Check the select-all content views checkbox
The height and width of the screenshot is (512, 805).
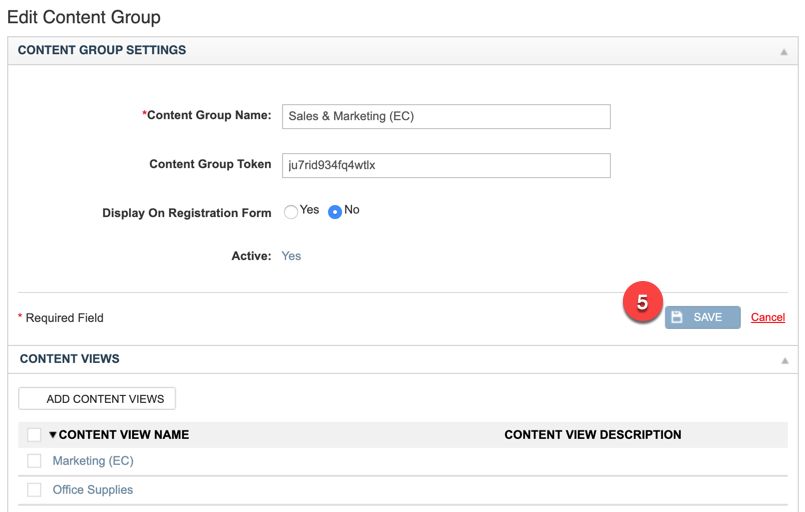34,435
